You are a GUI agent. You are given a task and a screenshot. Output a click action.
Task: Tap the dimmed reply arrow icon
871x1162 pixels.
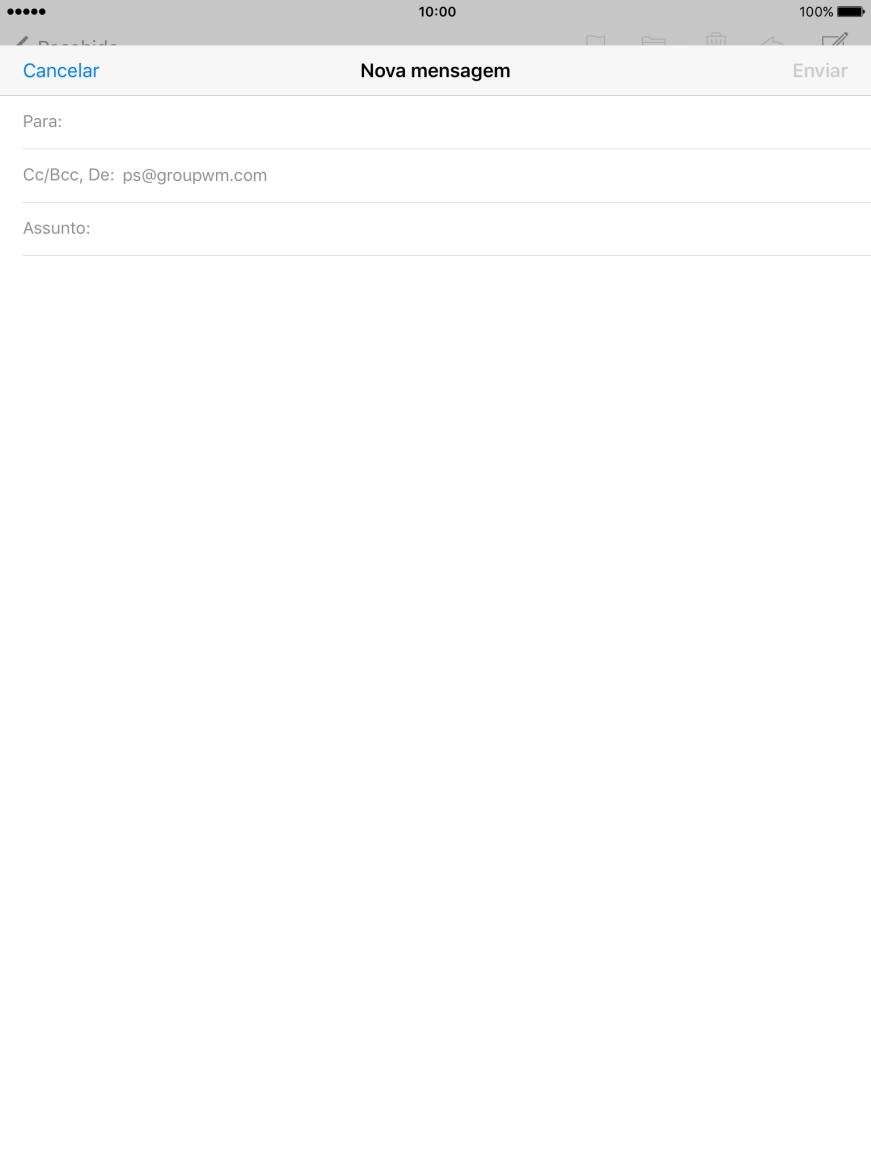(772, 41)
